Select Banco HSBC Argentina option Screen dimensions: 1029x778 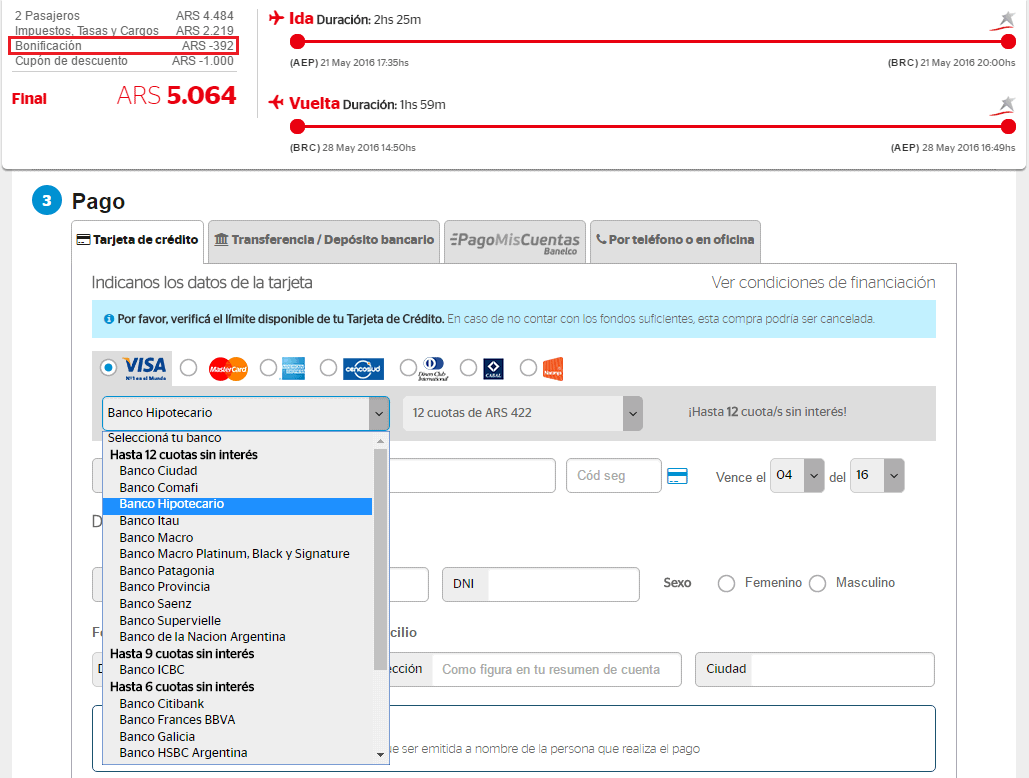point(238,753)
